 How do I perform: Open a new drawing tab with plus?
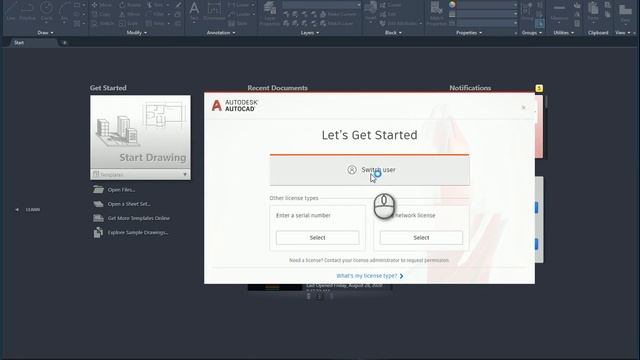point(64,42)
